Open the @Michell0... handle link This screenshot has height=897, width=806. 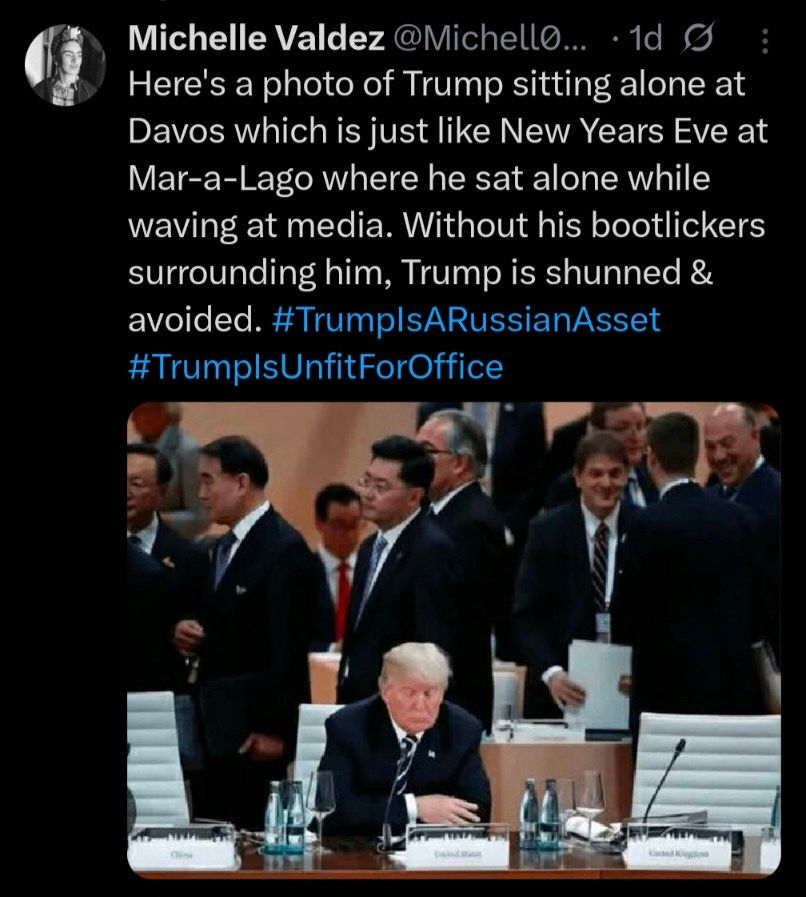tap(494, 39)
